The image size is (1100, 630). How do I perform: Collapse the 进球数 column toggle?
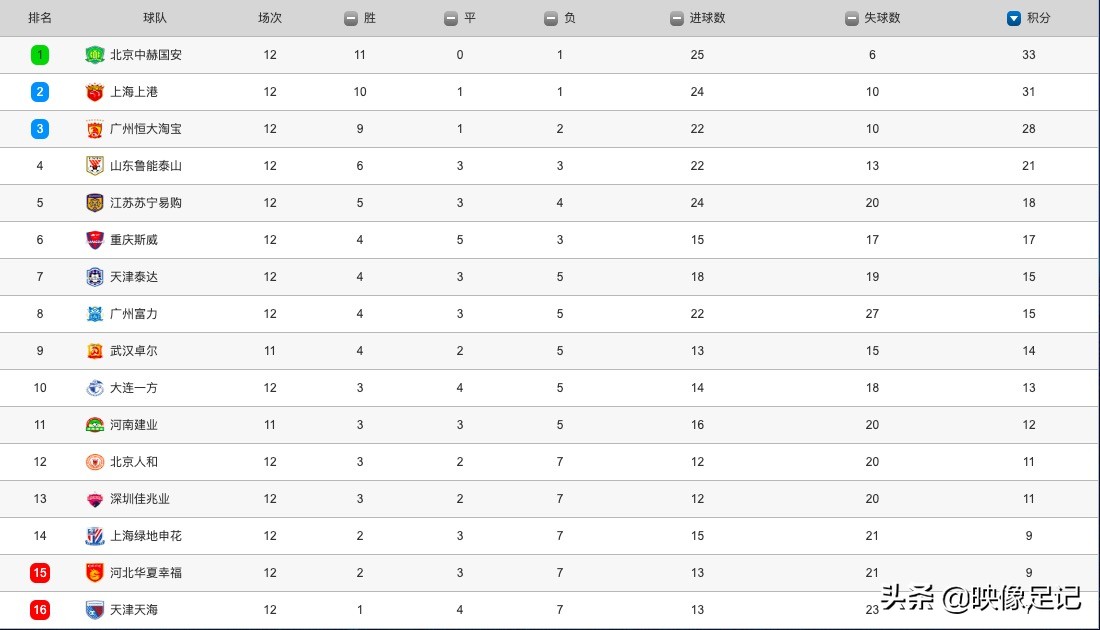coord(677,18)
